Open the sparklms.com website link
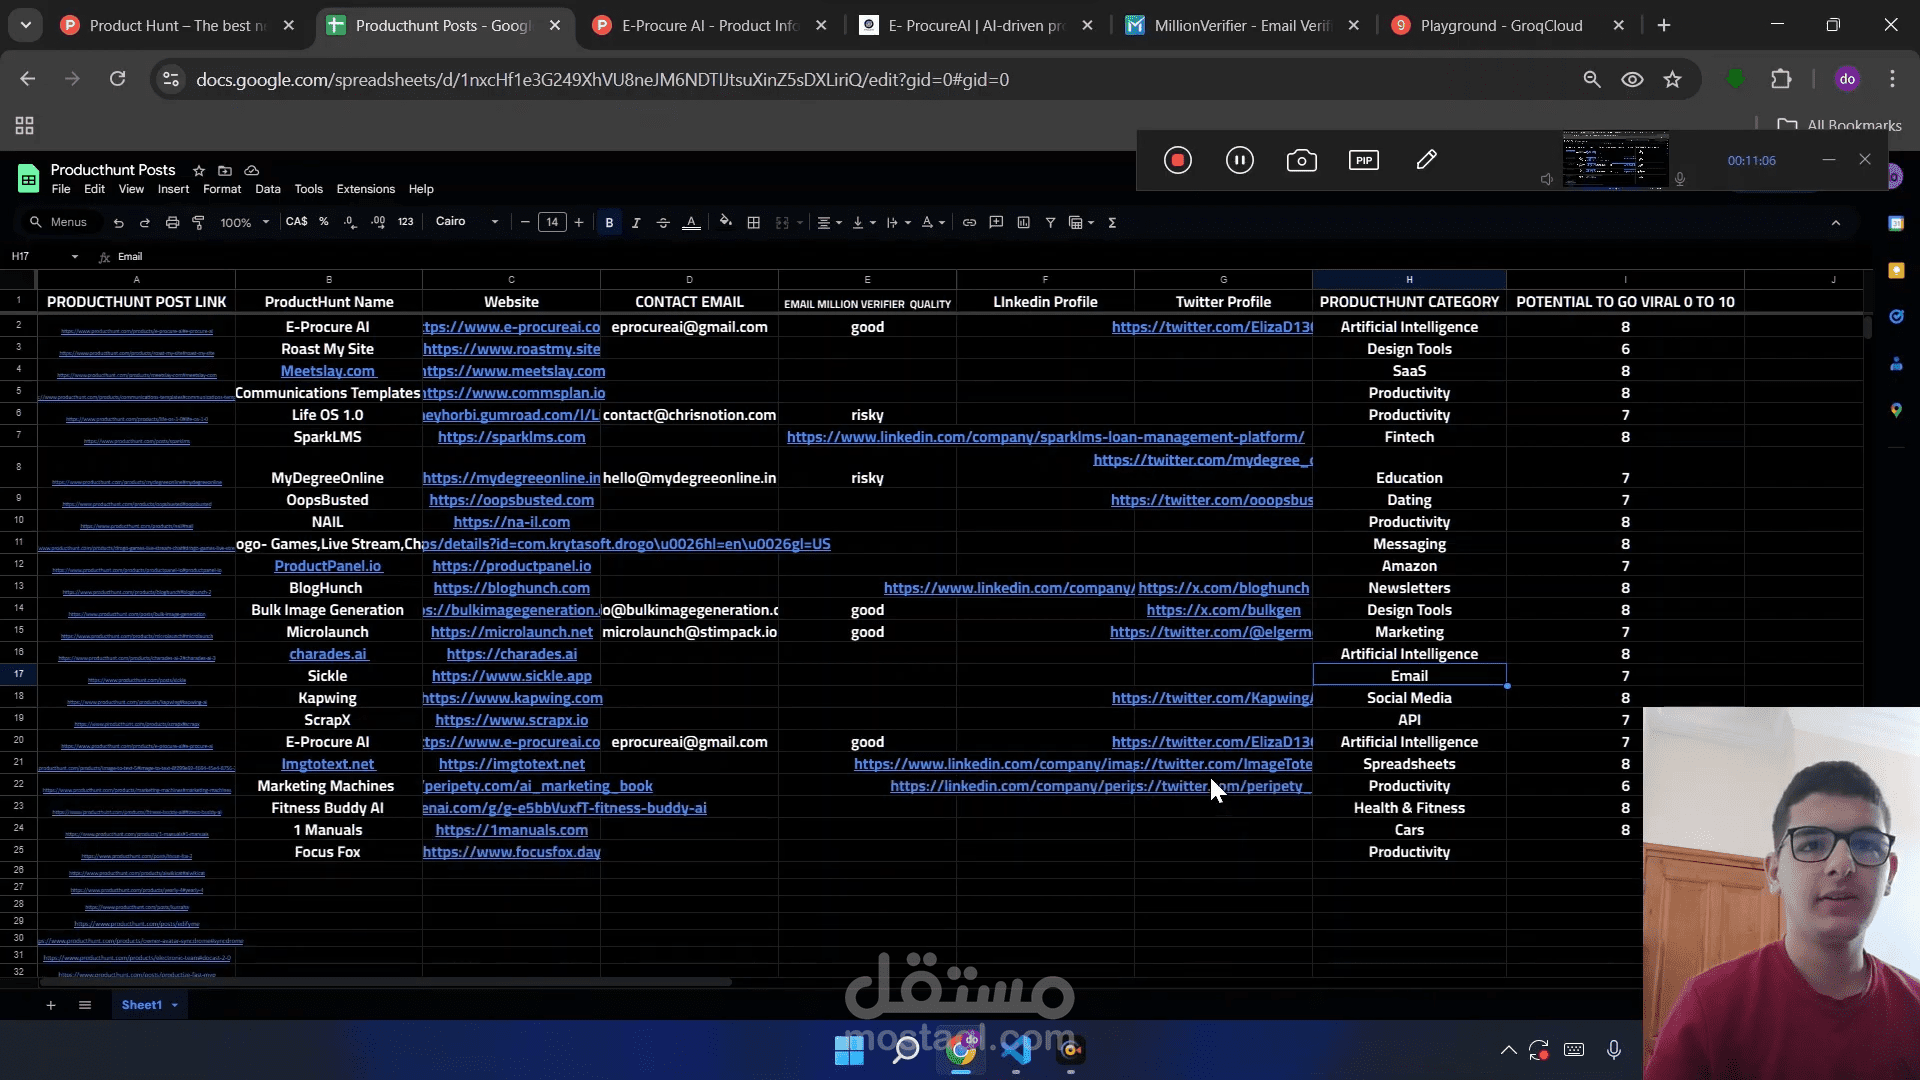This screenshot has width=1920, height=1080. 511,437
